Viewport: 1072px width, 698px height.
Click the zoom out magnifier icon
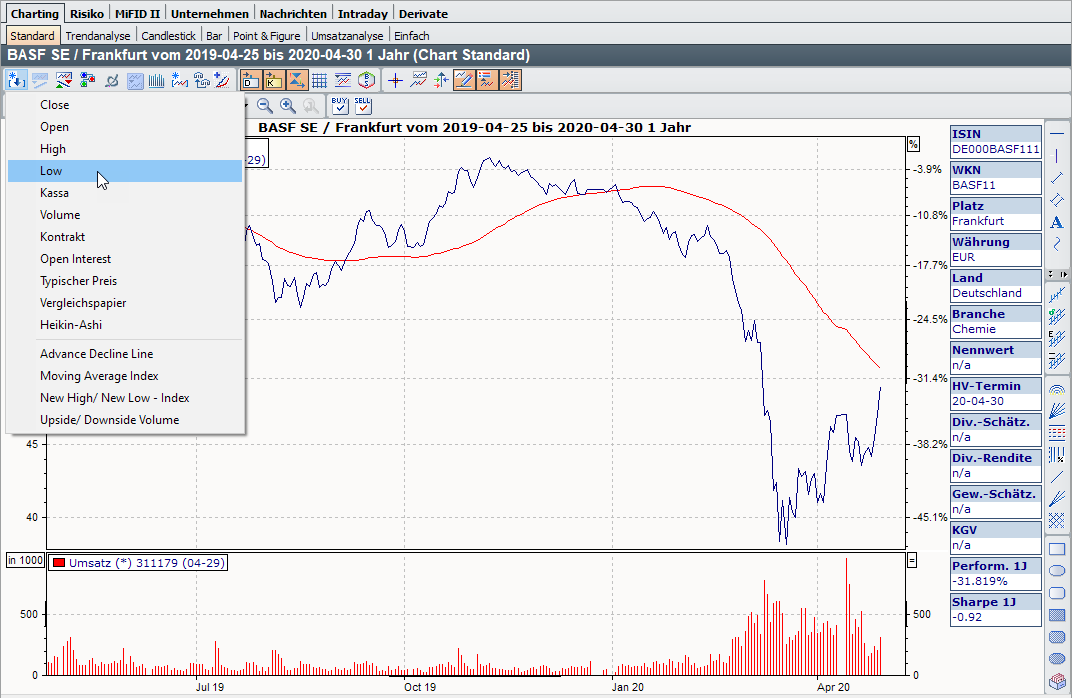coord(265,105)
